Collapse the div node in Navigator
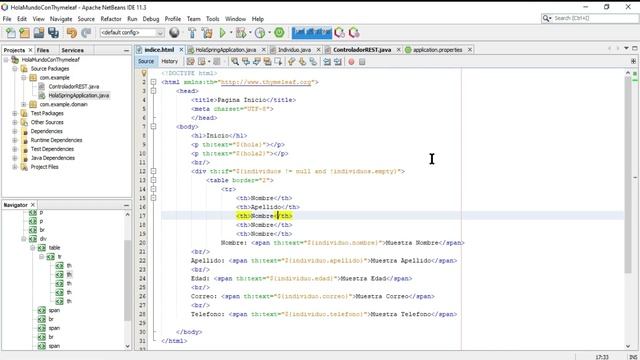640x360 pixels. point(24,239)
